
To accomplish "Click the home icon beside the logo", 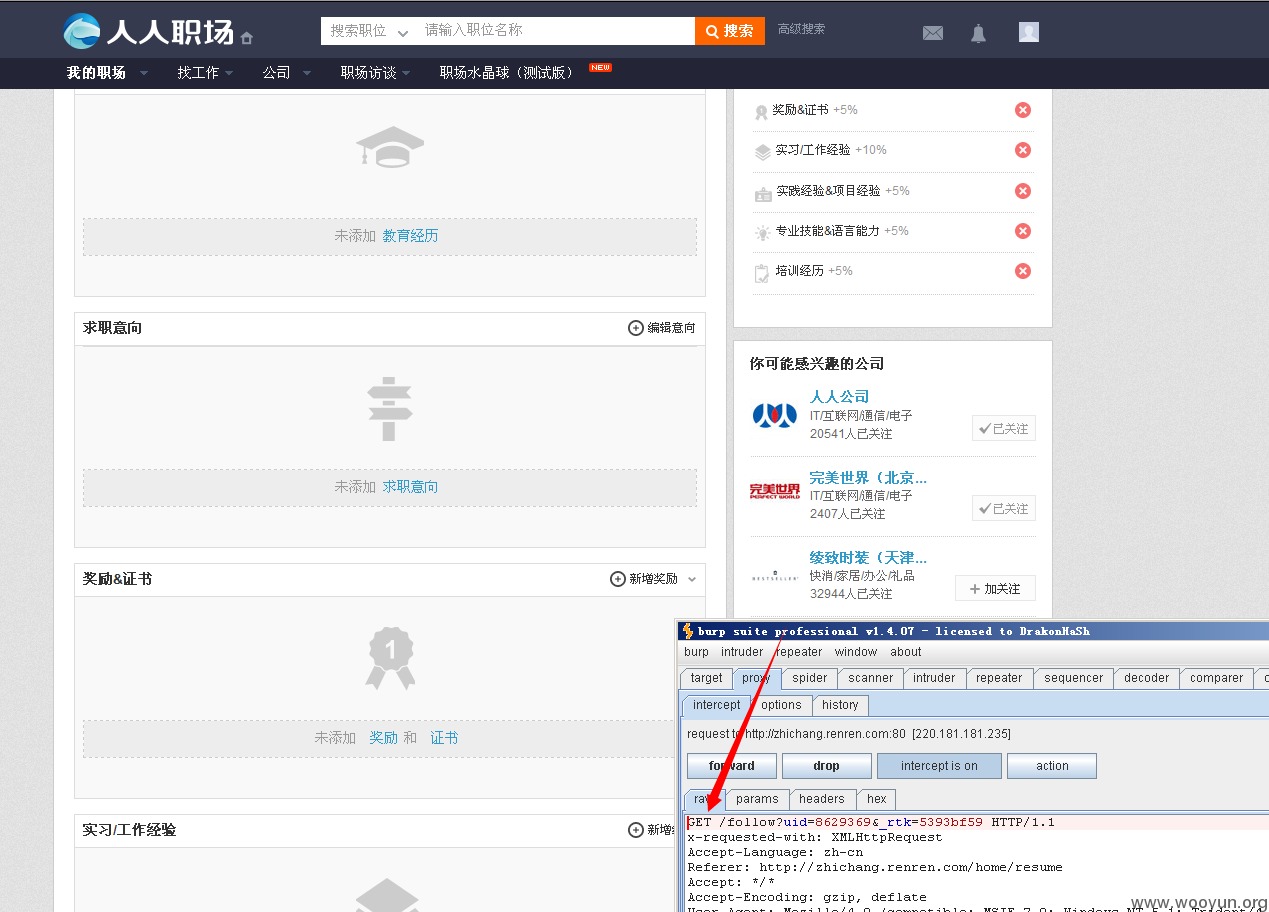I will click(x=247, y=38).
